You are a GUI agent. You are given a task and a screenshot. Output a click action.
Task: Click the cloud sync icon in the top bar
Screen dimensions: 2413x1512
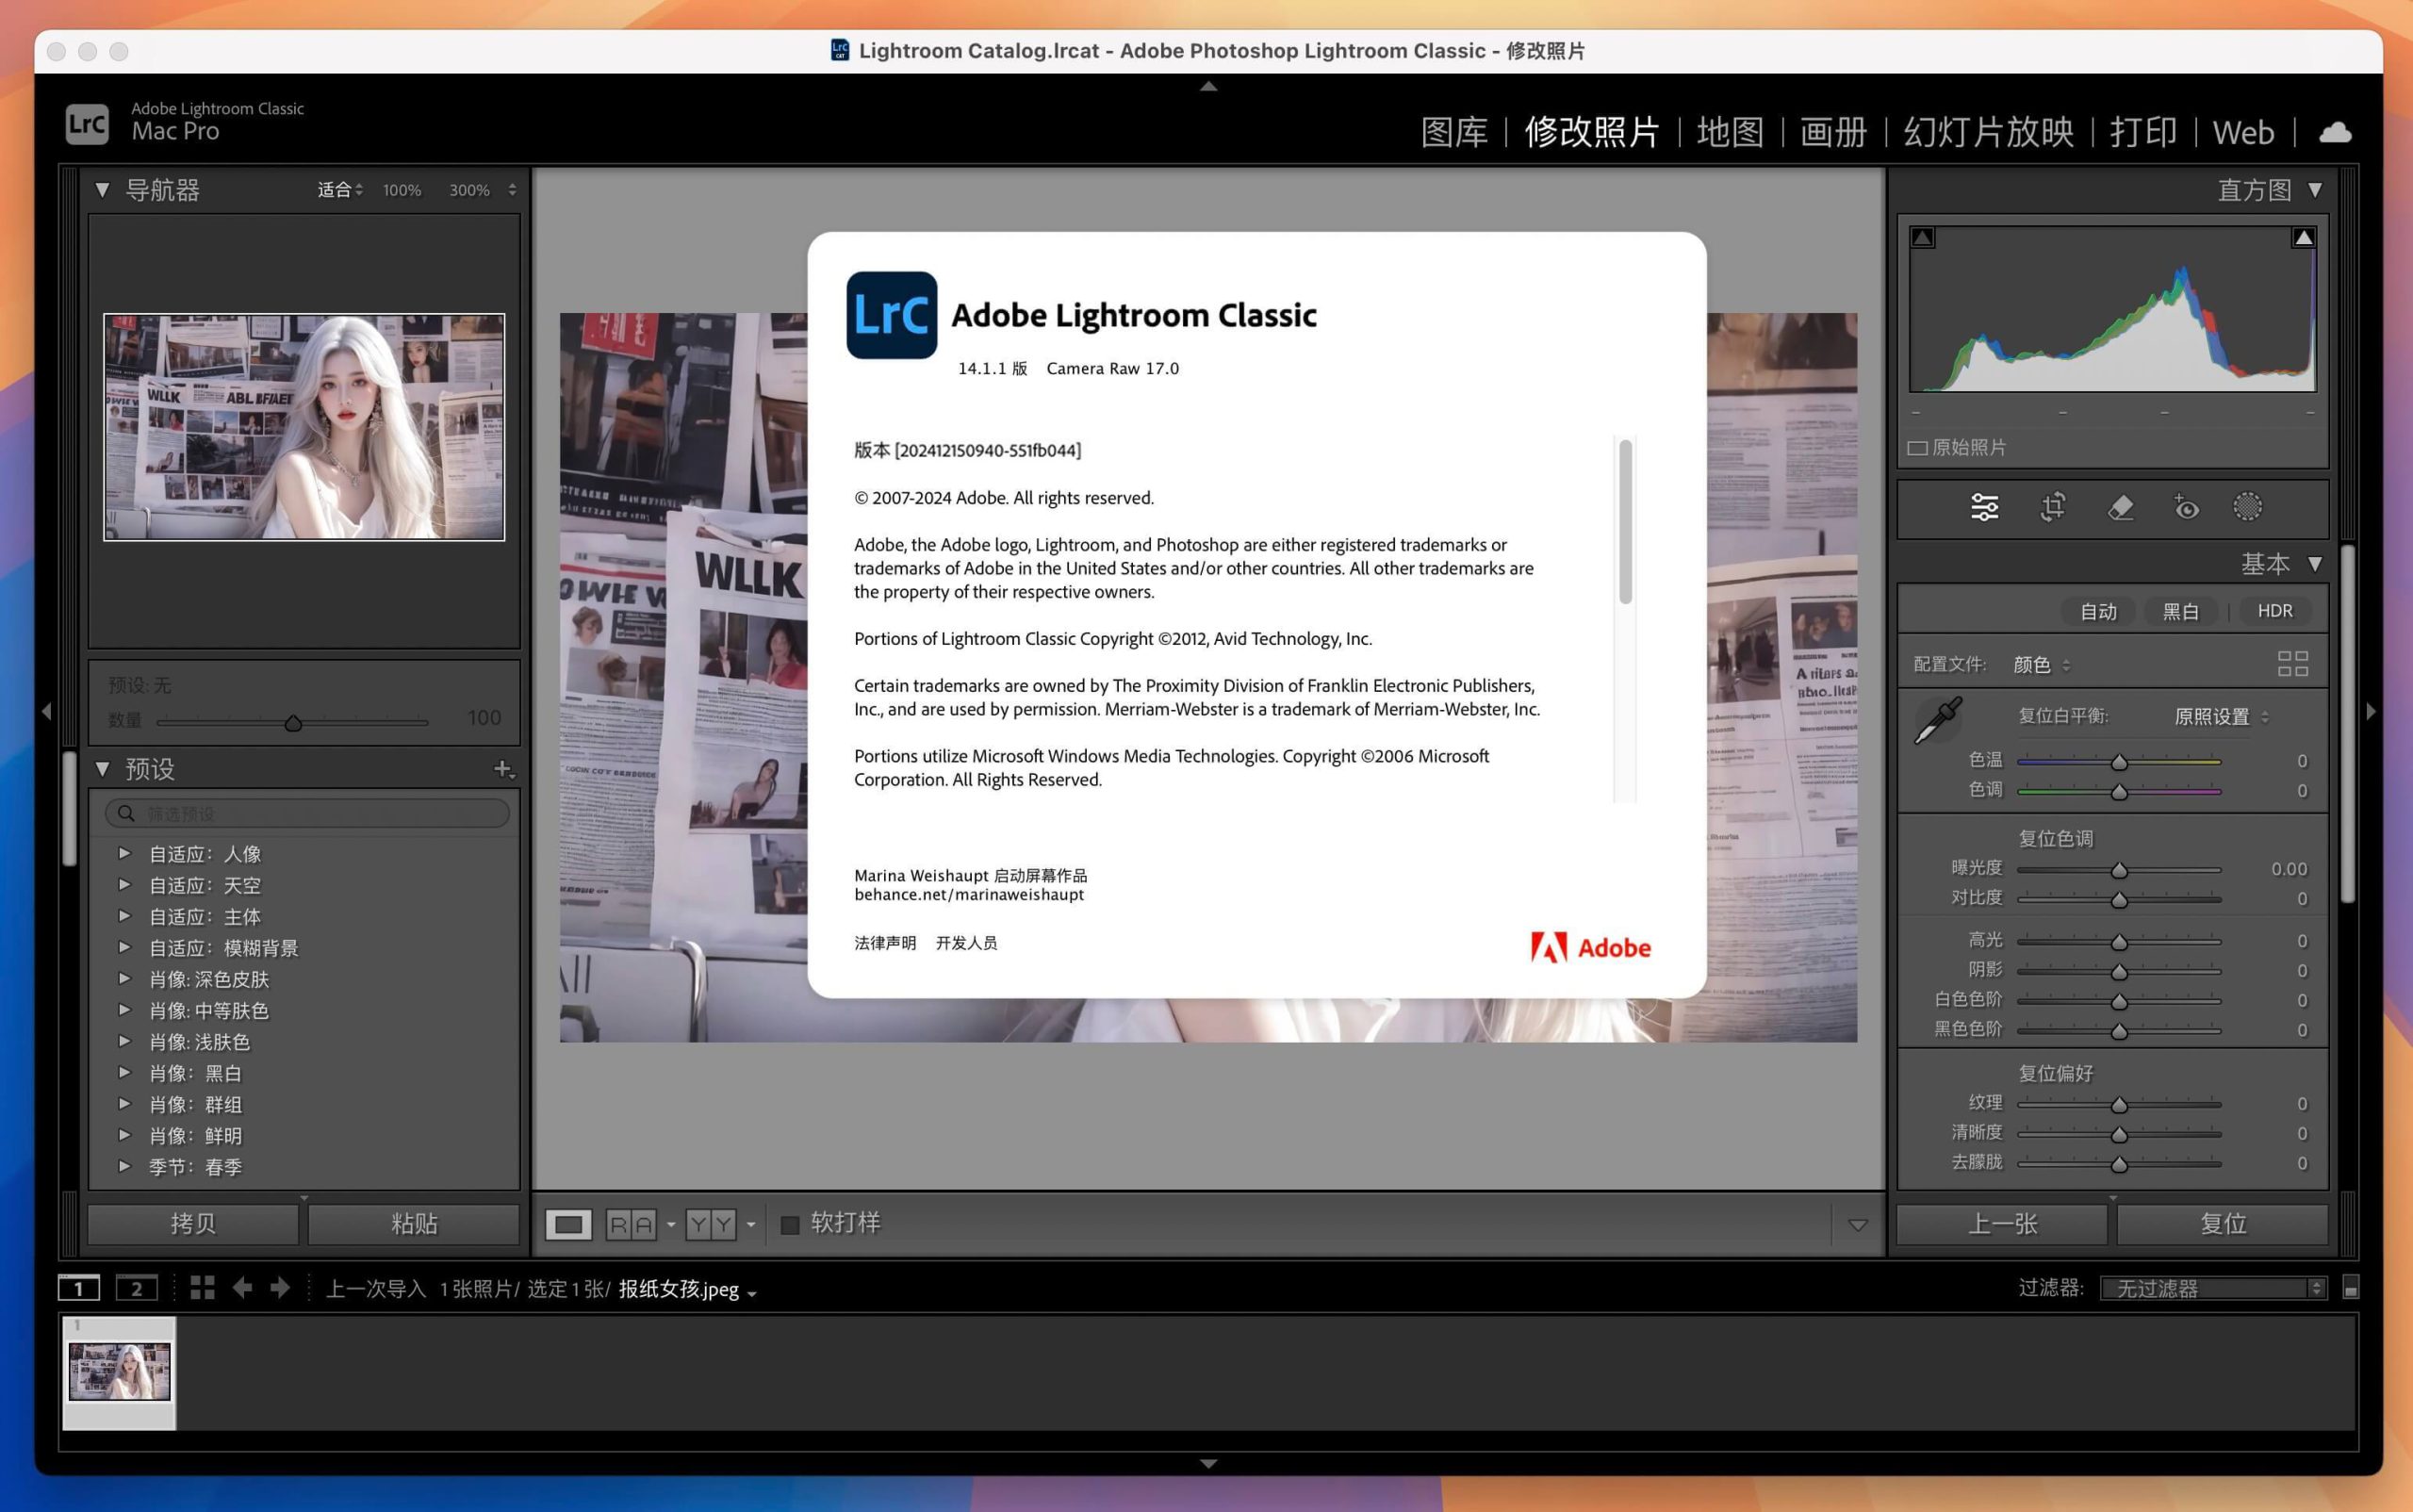2334,131
